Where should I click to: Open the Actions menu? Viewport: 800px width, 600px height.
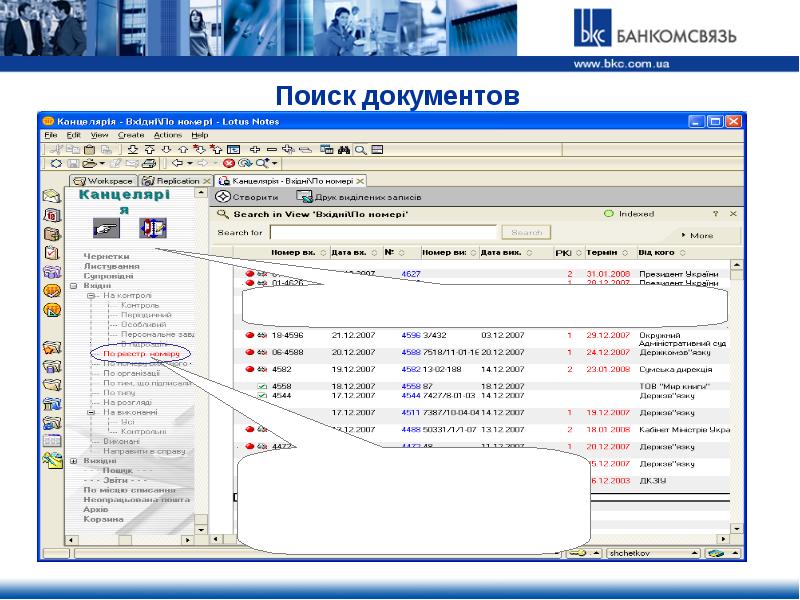(x=167, y=134)
